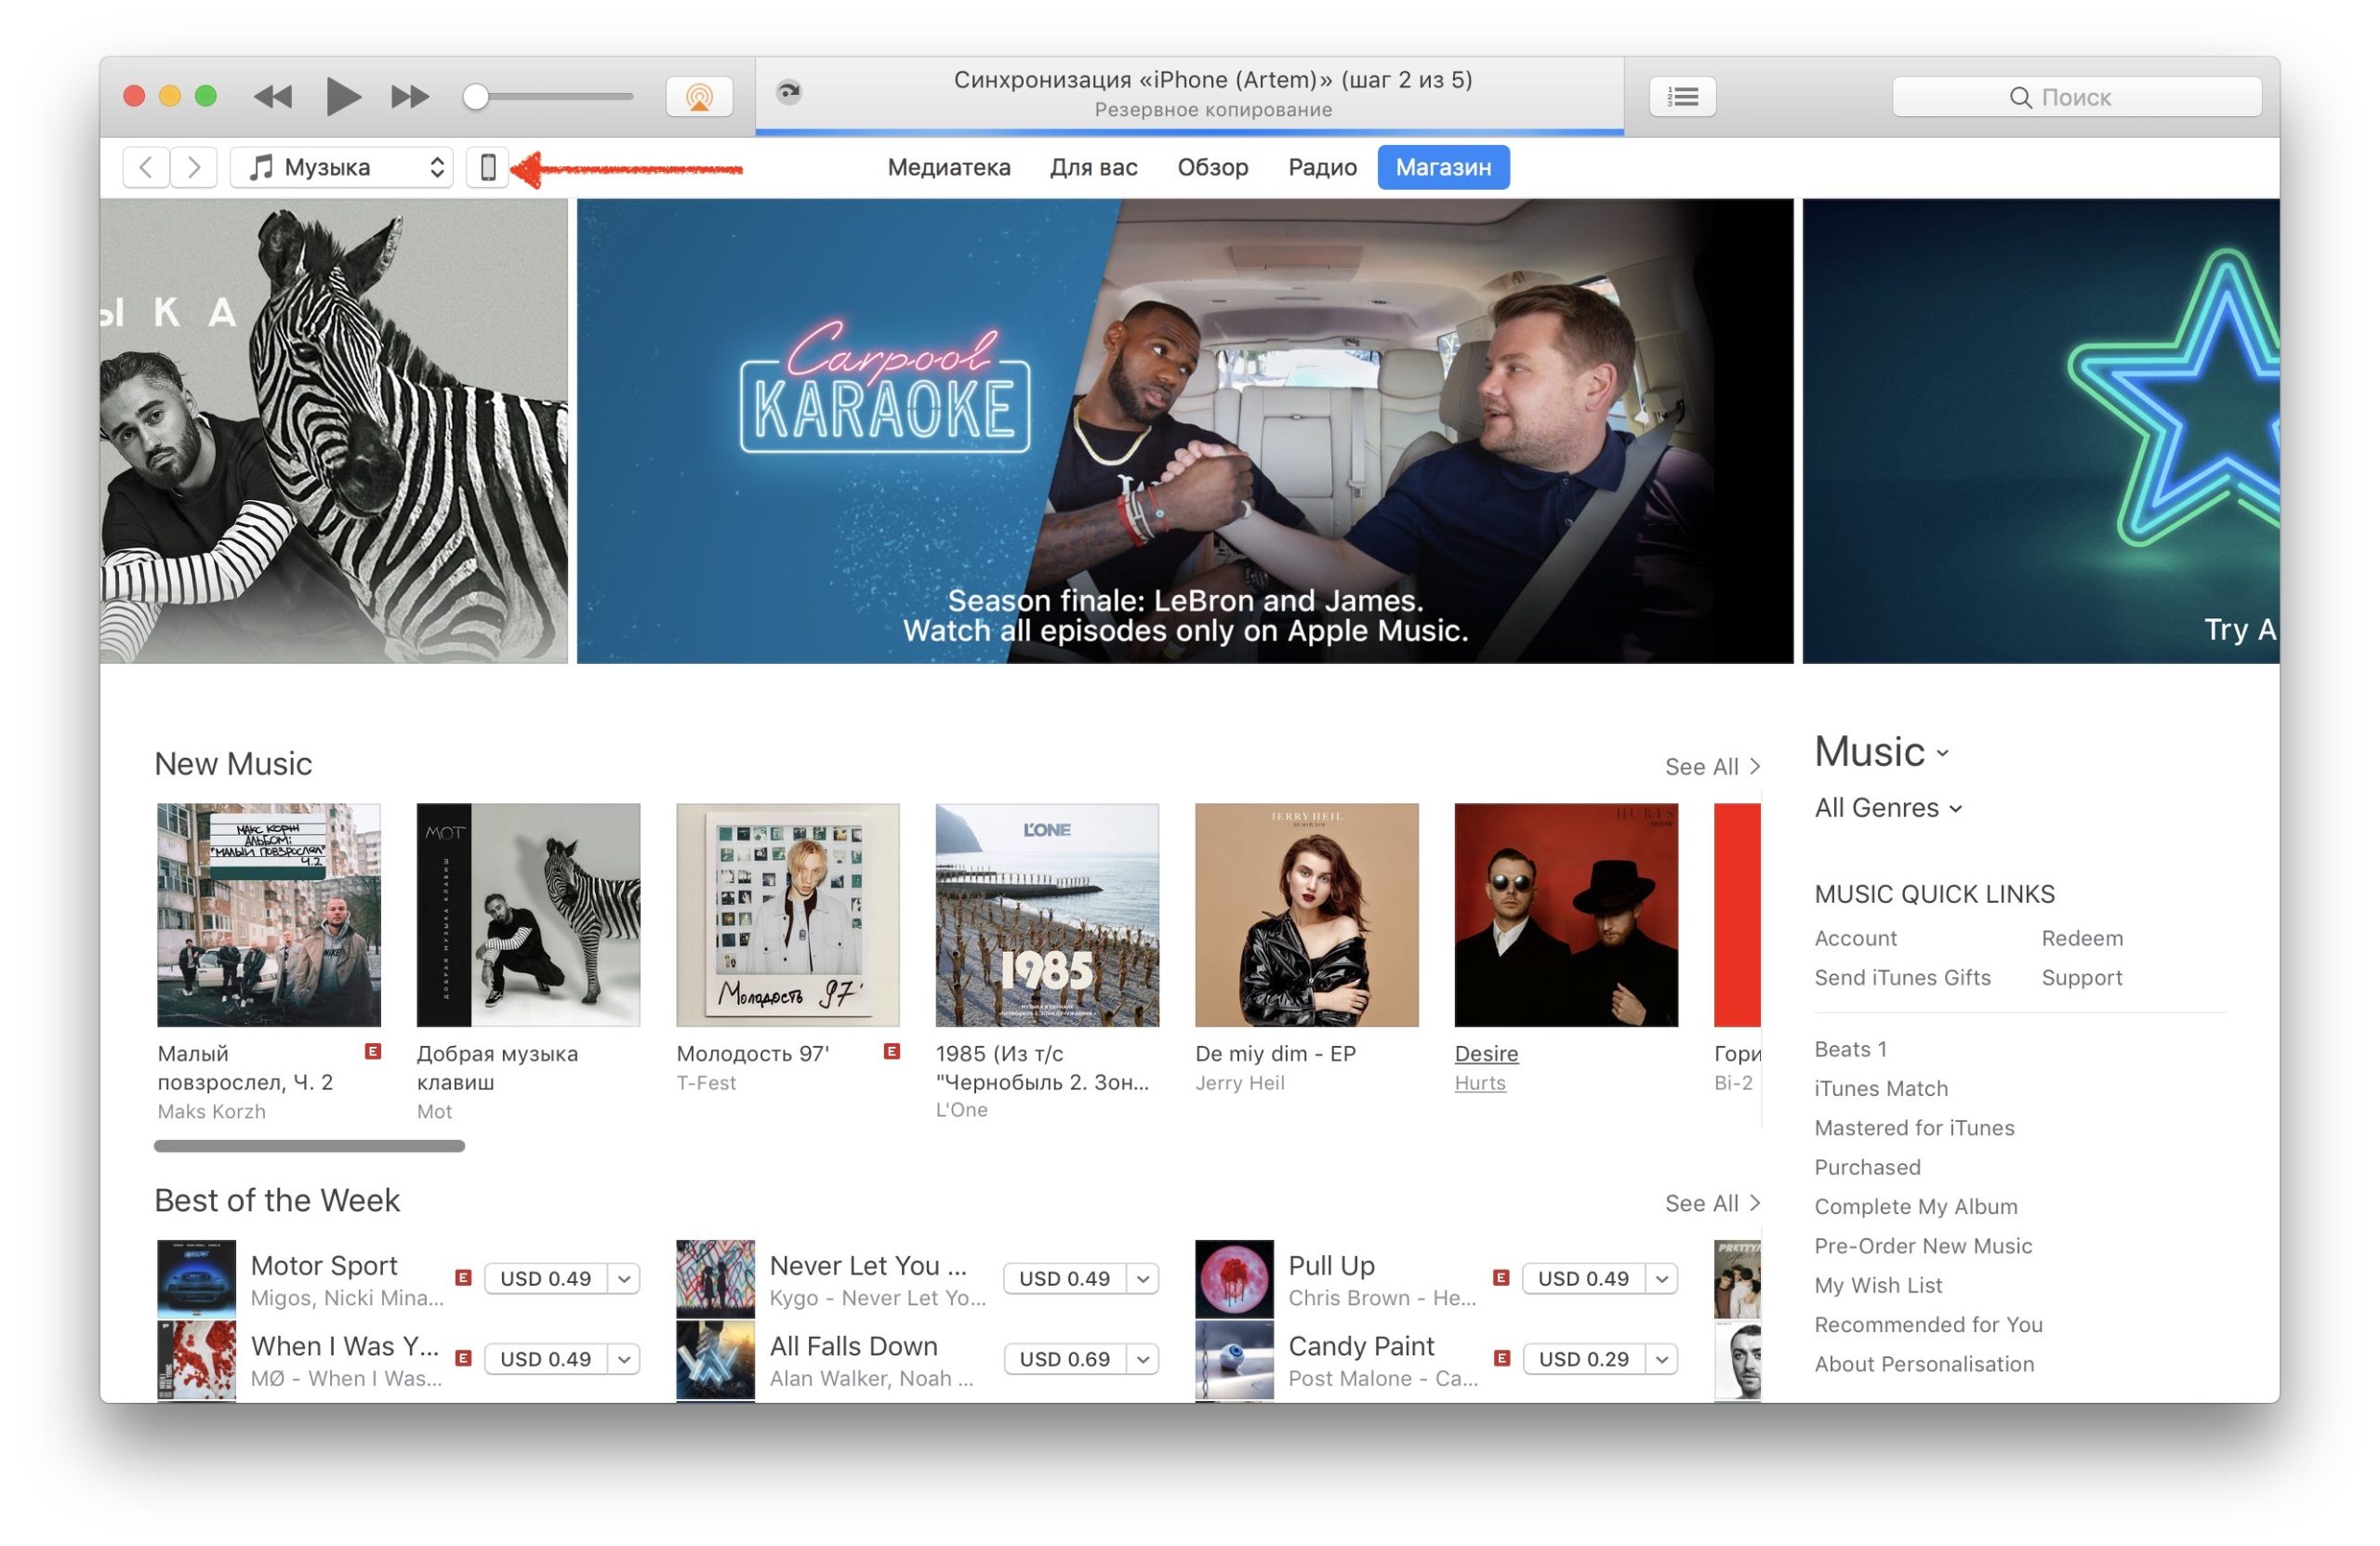The height and width of the screenshot is (1546, 2380).
Task: Open the zebra album banner on left
Action: pos(334,431)
